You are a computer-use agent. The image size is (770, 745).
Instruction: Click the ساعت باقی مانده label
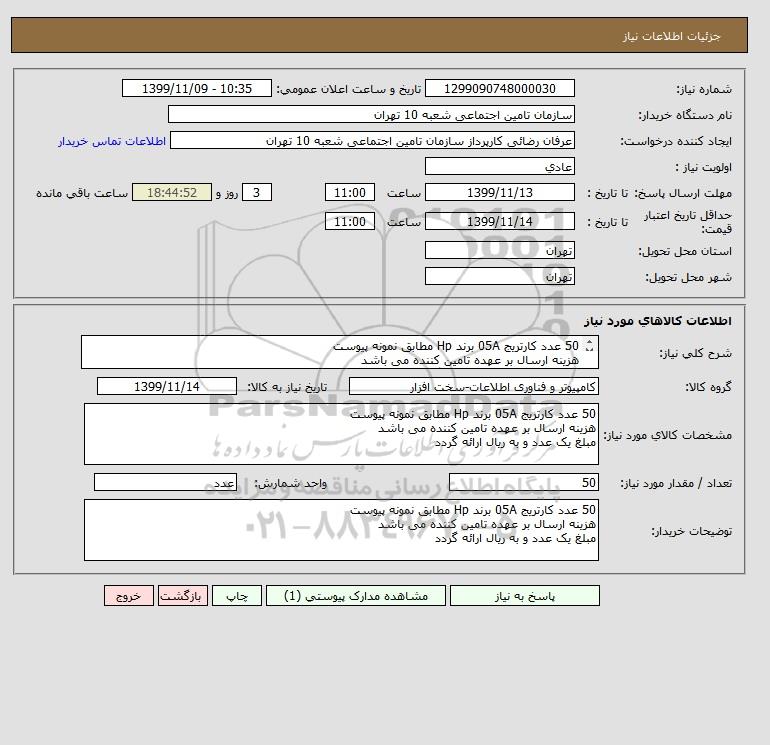(82, 193)
